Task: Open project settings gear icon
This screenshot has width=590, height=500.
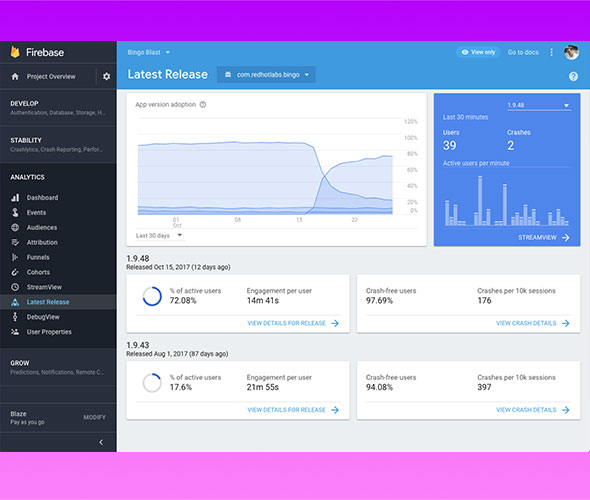Action: (x=106, y=76)
